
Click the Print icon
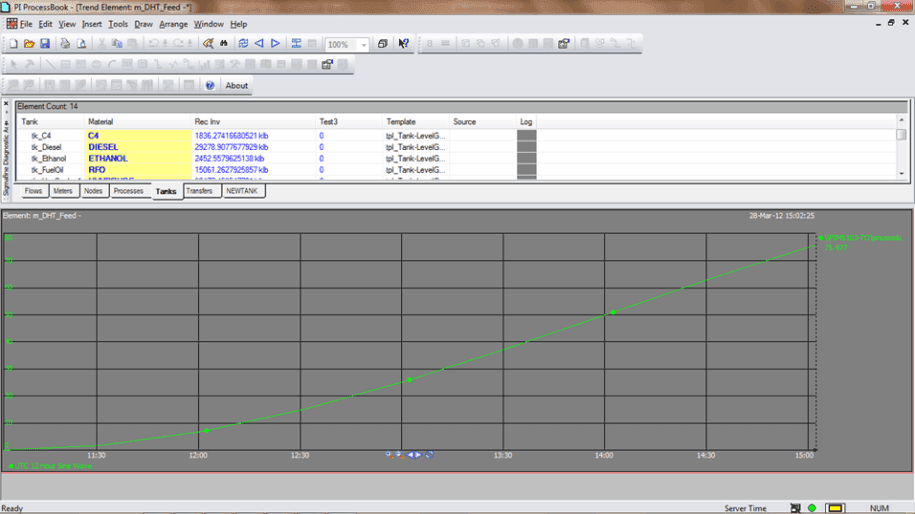65,44
